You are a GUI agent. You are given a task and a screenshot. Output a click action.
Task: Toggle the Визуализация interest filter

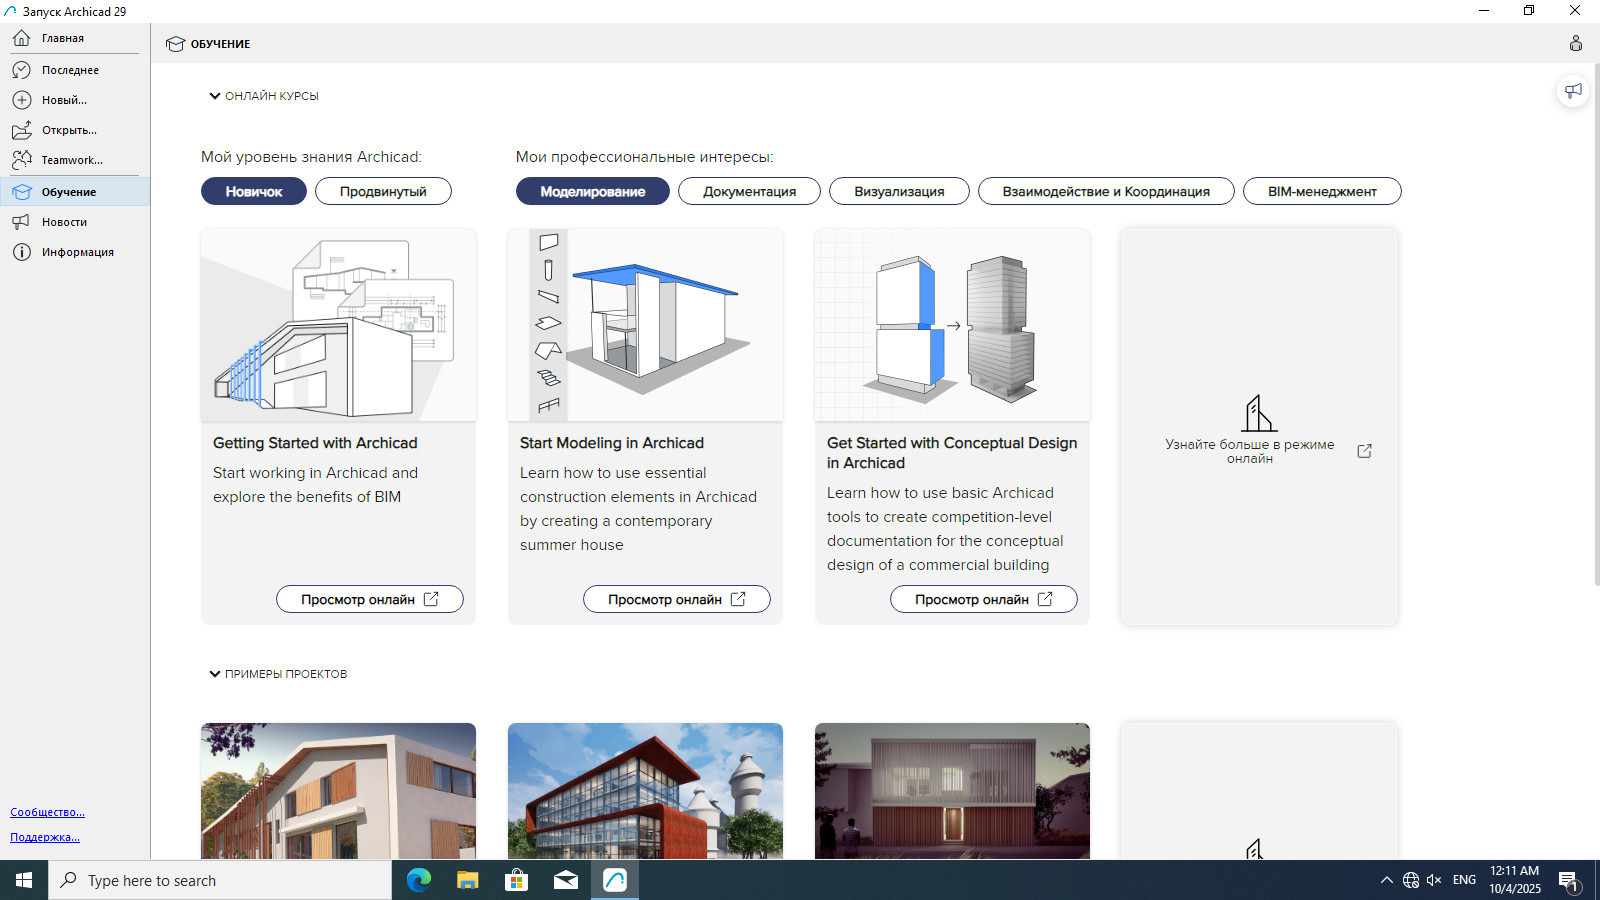tap(899, 191)
